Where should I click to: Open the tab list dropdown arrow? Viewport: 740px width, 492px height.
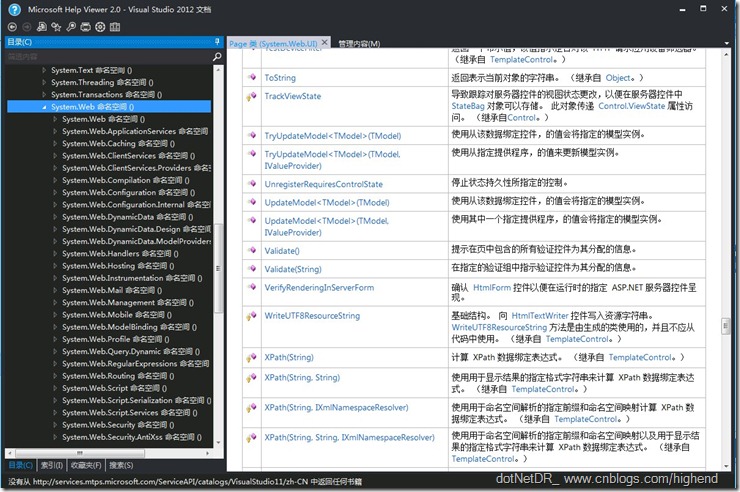[726, 43]
